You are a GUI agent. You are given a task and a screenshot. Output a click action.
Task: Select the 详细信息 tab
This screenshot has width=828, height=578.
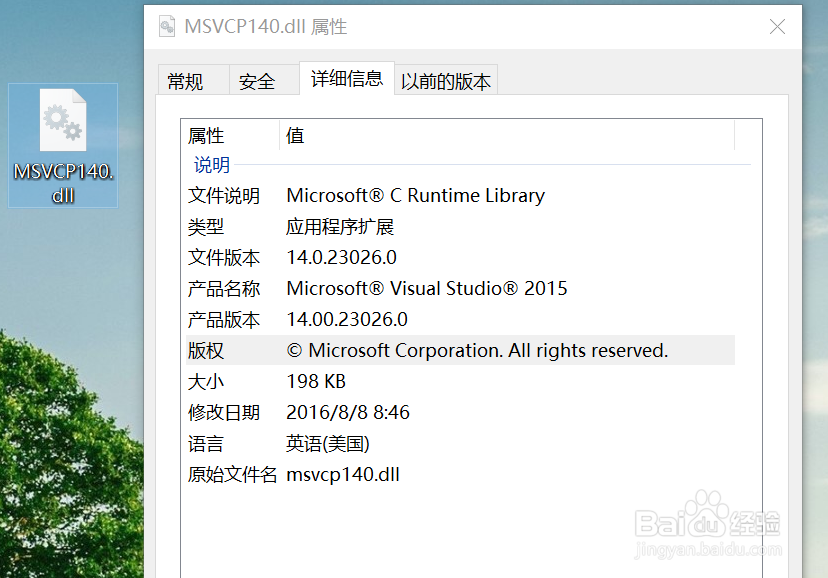347,79
